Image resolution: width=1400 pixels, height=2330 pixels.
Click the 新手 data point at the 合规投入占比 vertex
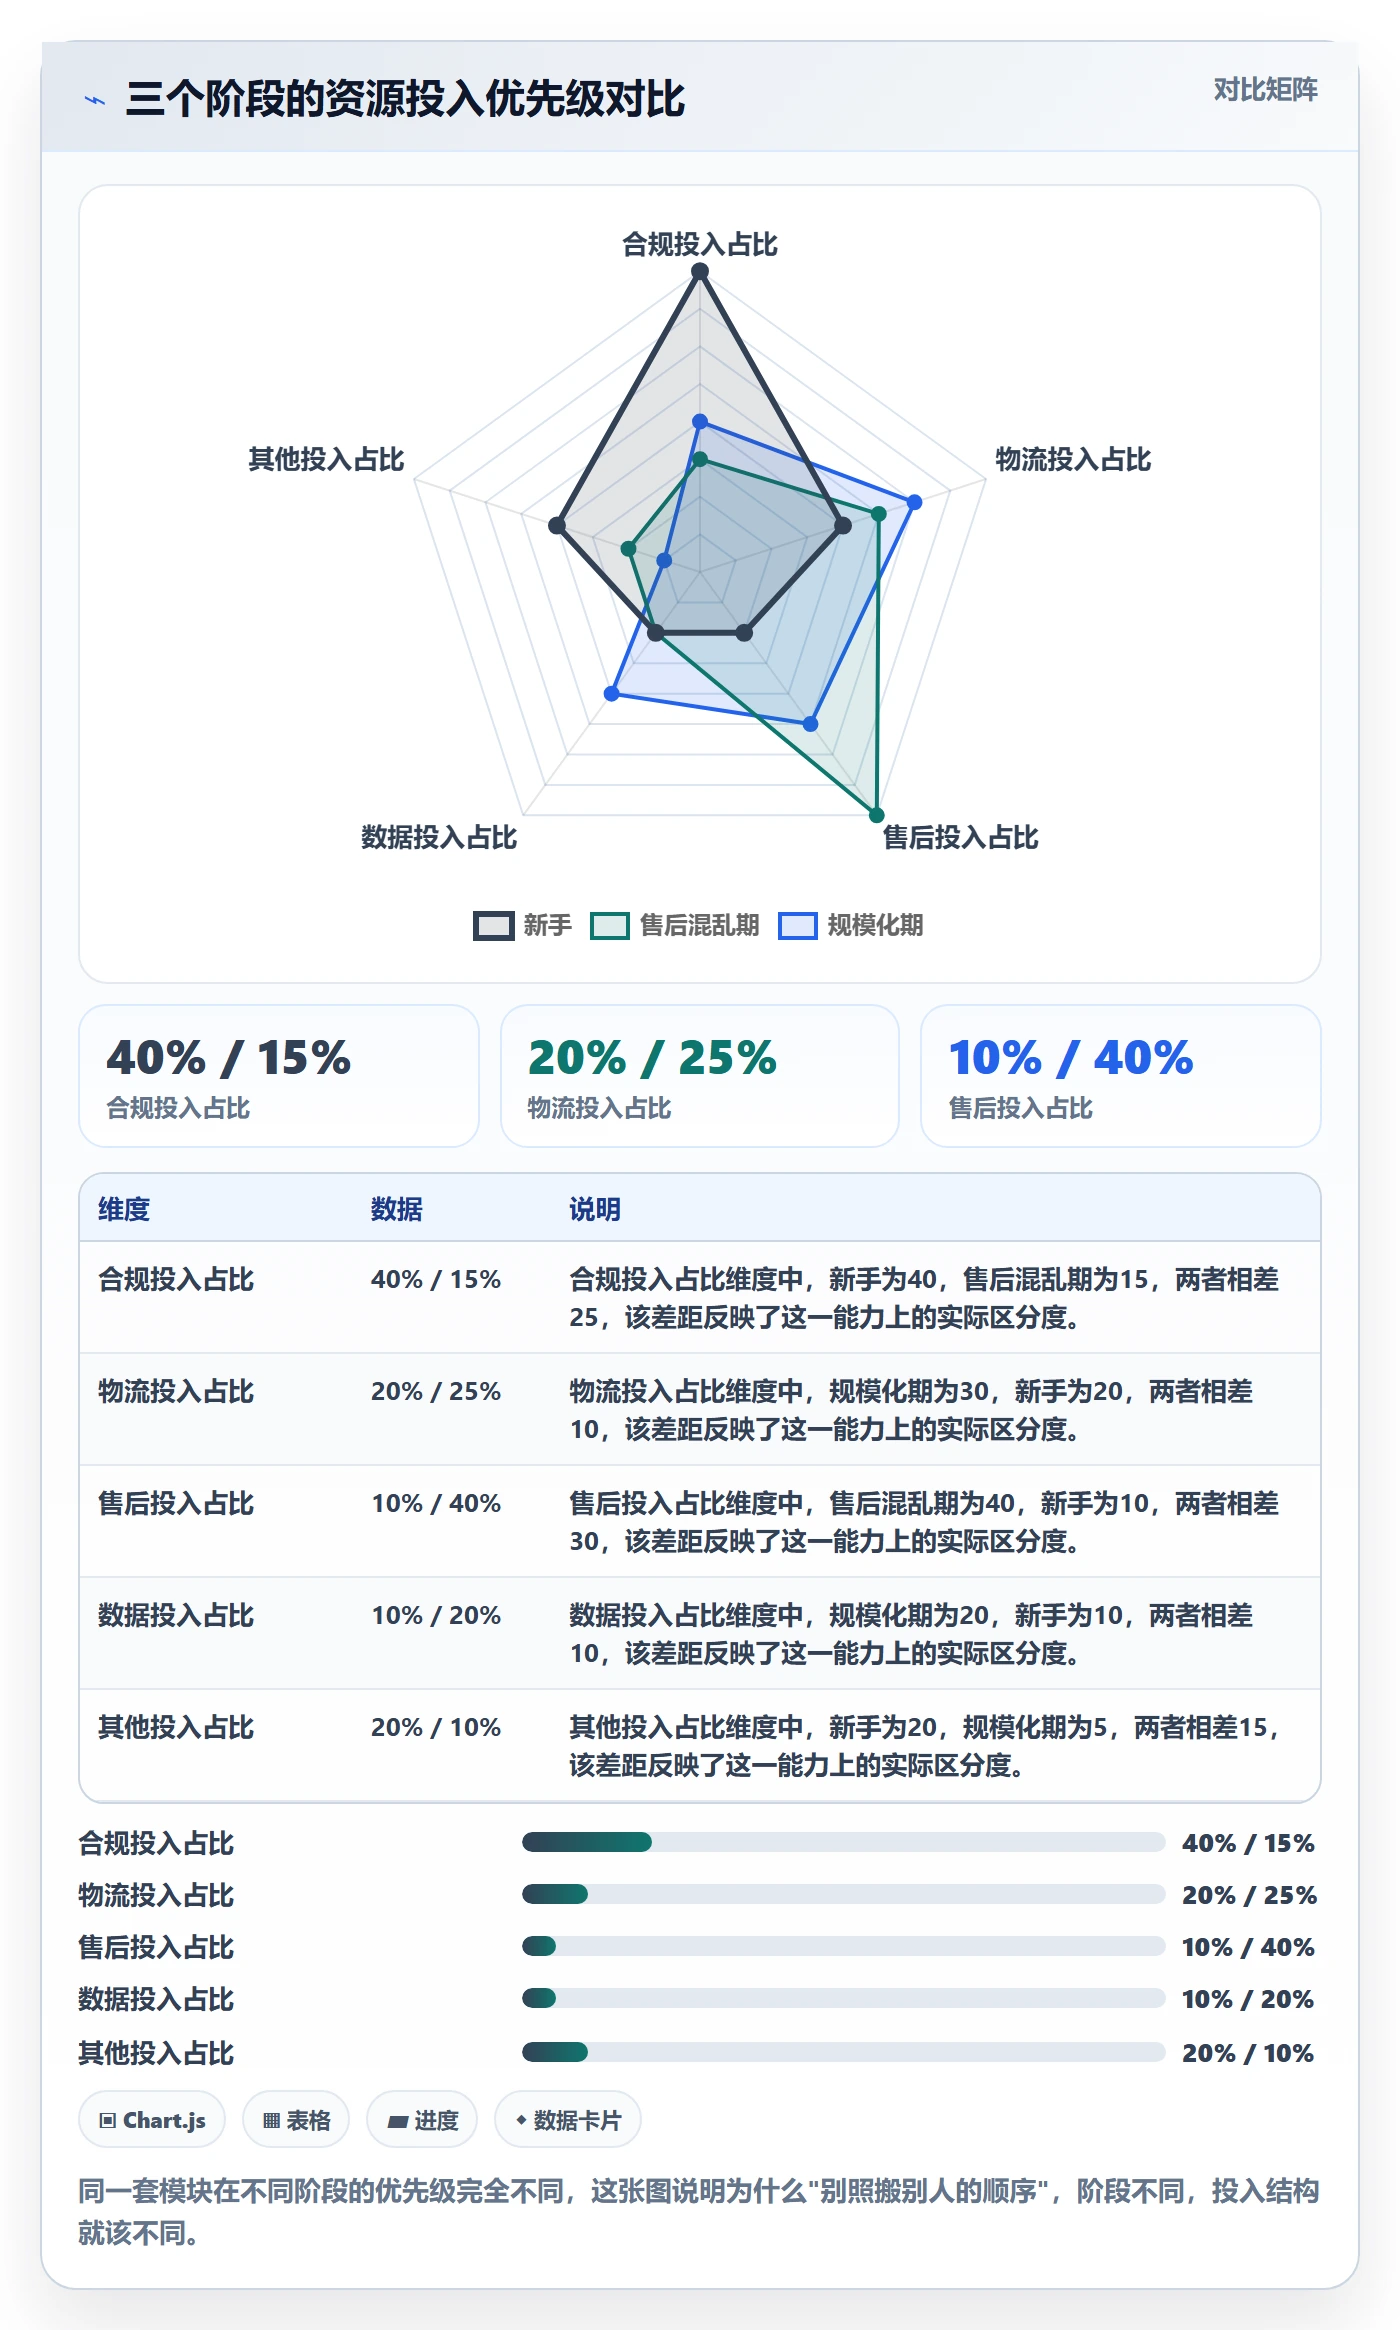point(700,271)
